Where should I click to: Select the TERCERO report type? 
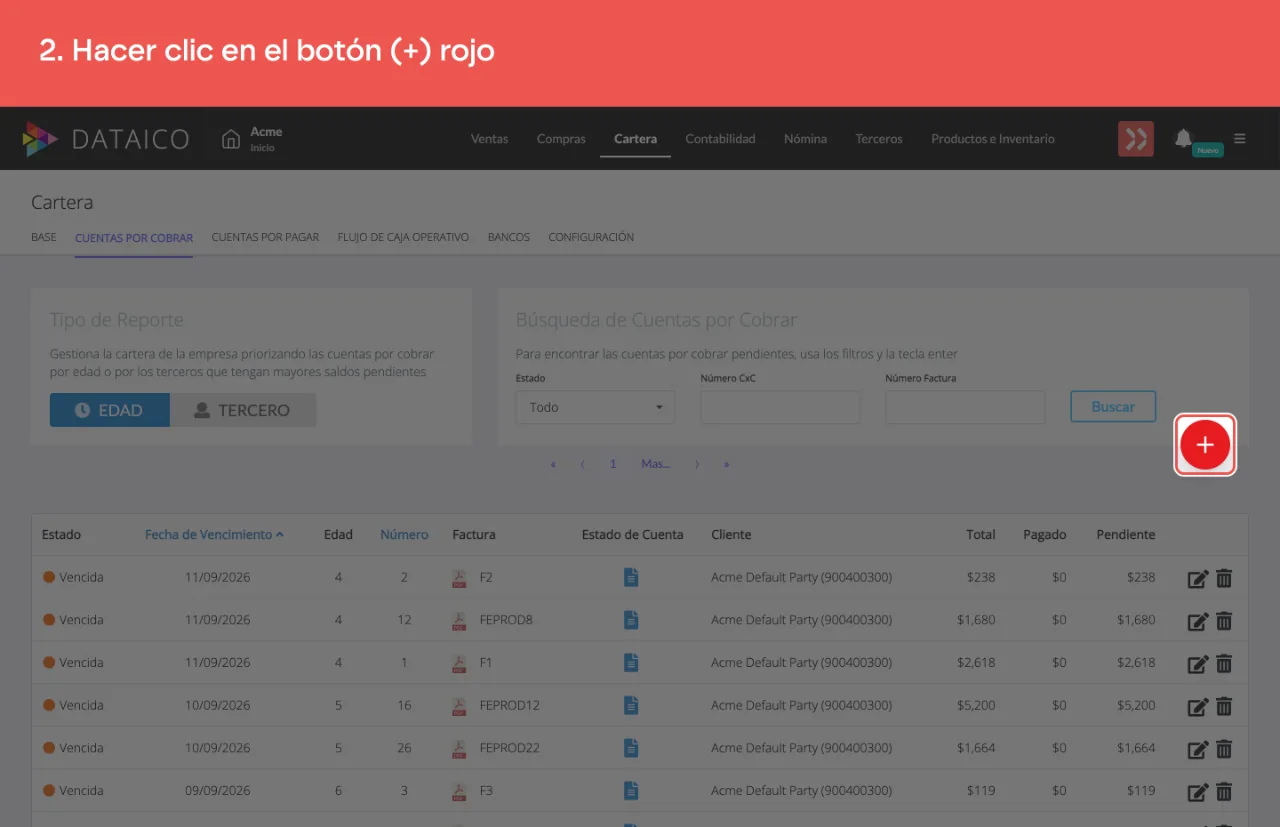tap(243, 410)
